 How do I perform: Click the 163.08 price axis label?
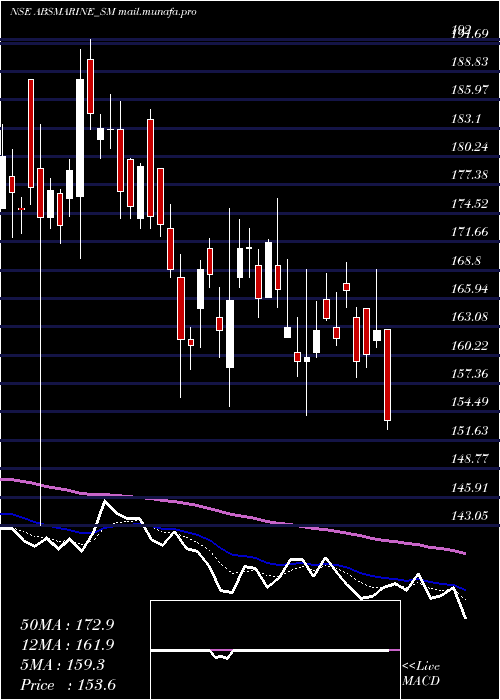coord(470,317)
